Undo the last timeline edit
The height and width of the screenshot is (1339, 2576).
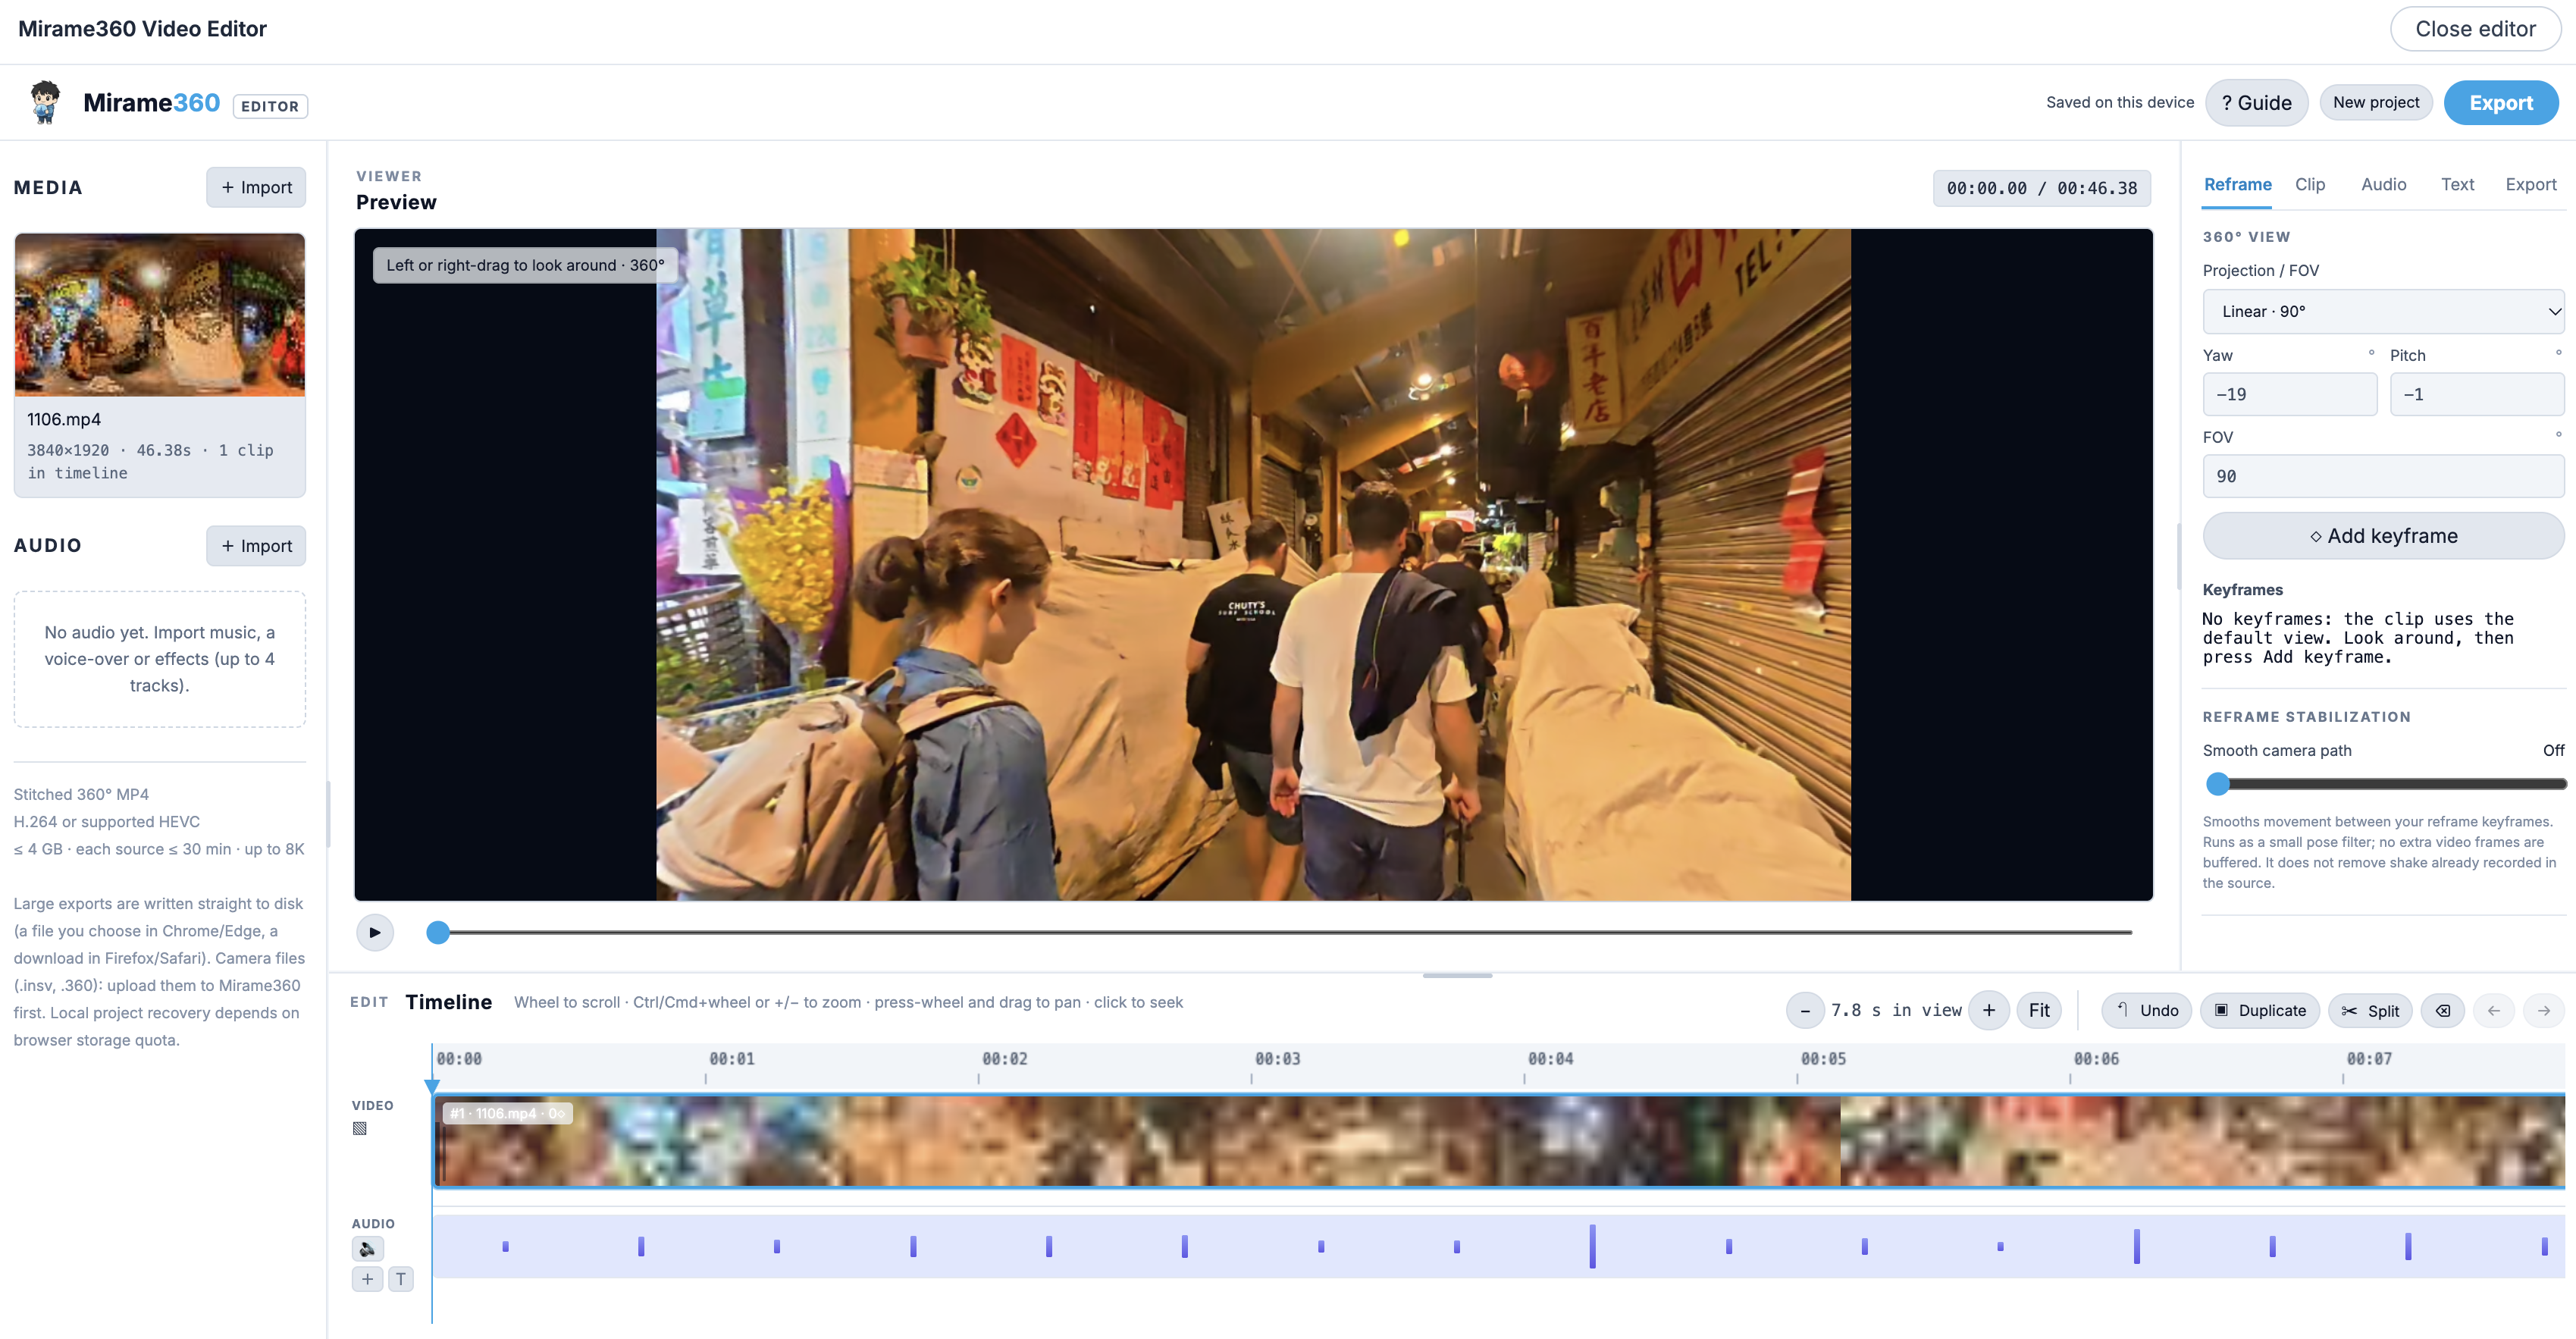tap(2147, 1010)
